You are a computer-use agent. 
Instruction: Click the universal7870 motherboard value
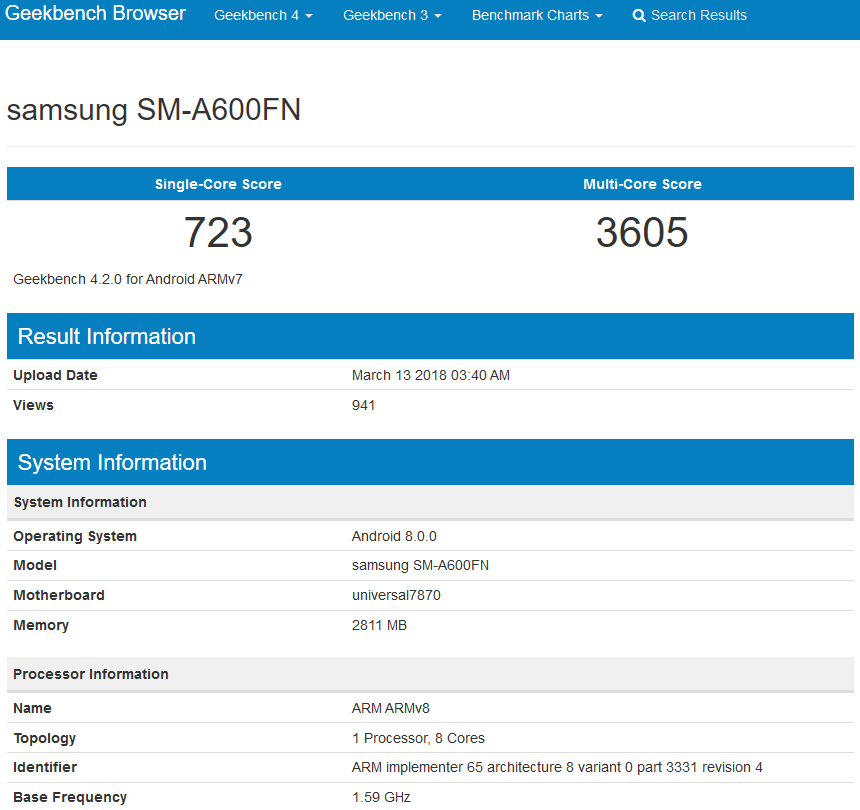pyautogui.click(x=396, y=596)
